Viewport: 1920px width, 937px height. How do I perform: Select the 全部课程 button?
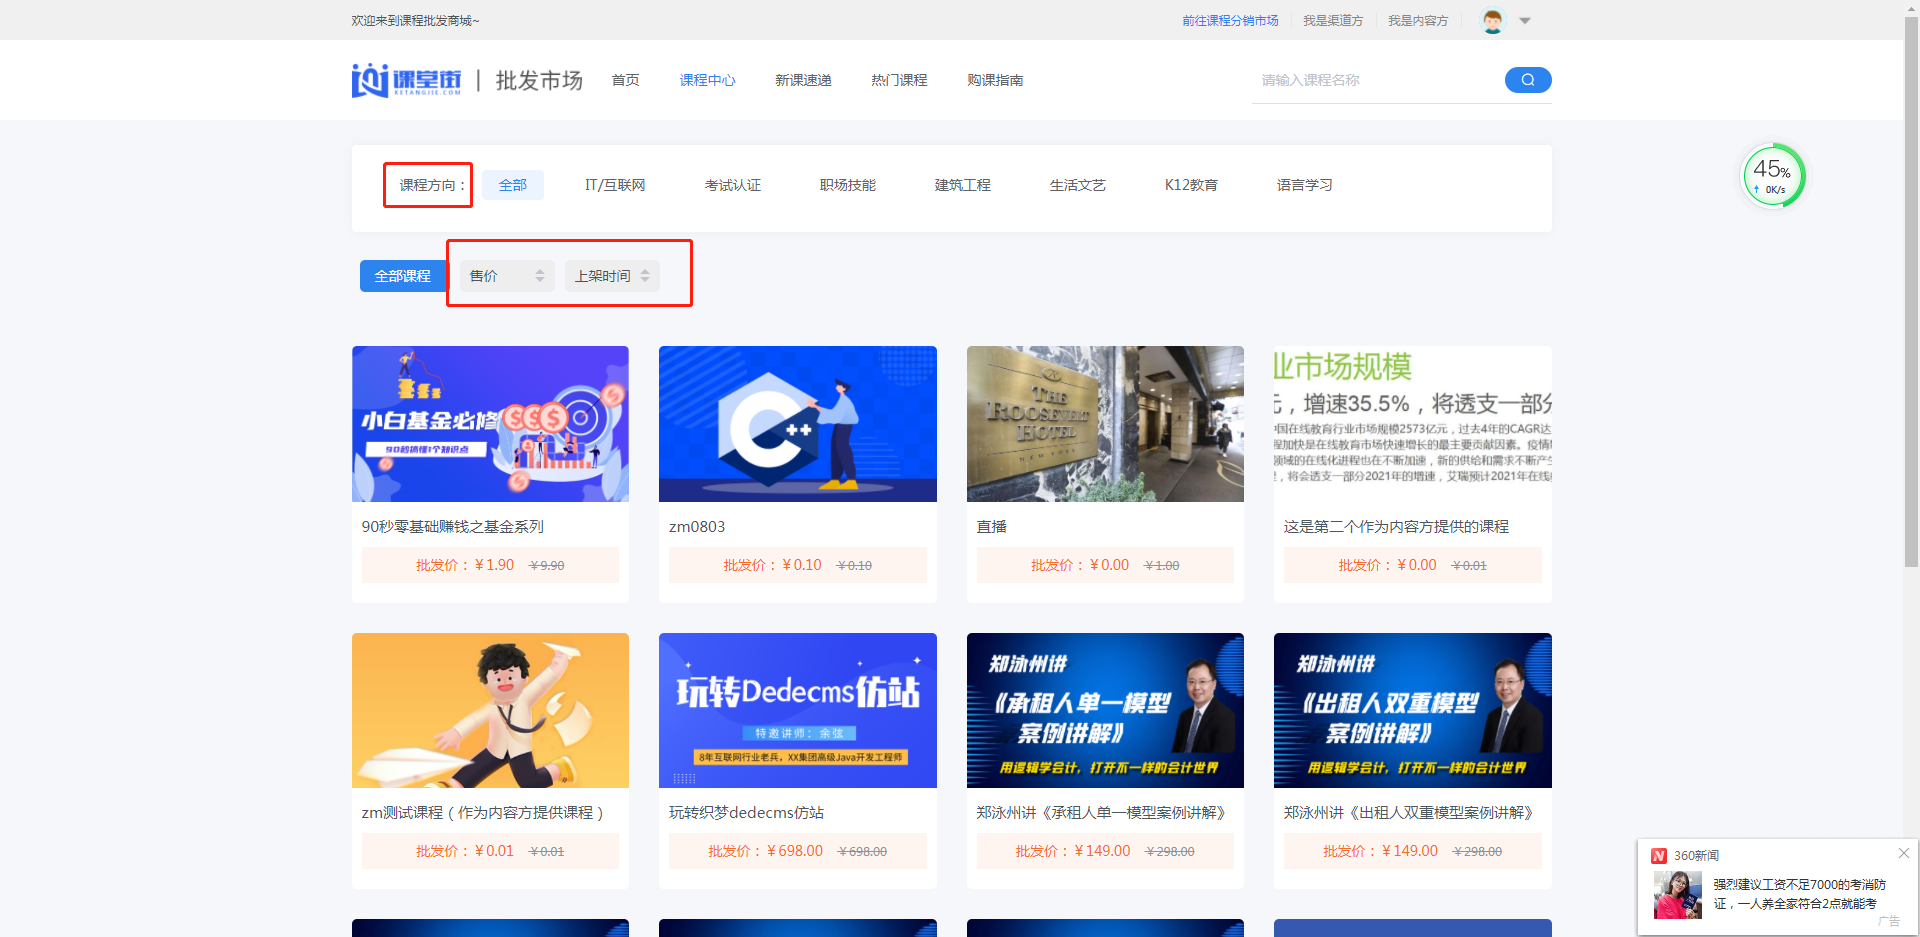coord(403,276)
